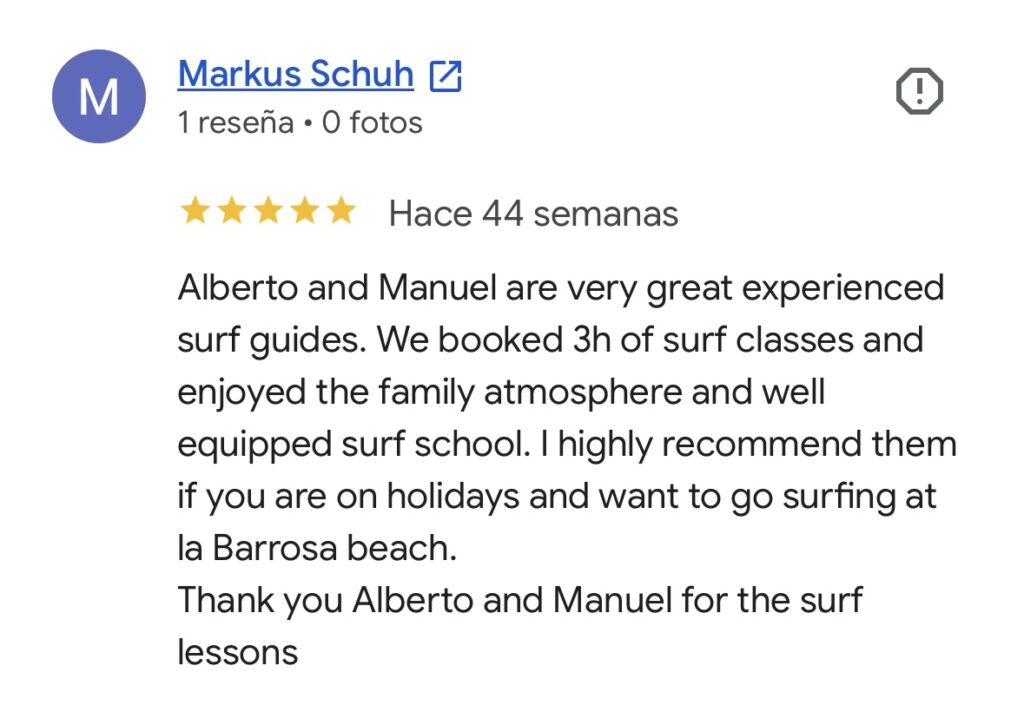The image size is (1024, 712).
Task: Select the fourth yellow rating star
Action: coord(304,212)
